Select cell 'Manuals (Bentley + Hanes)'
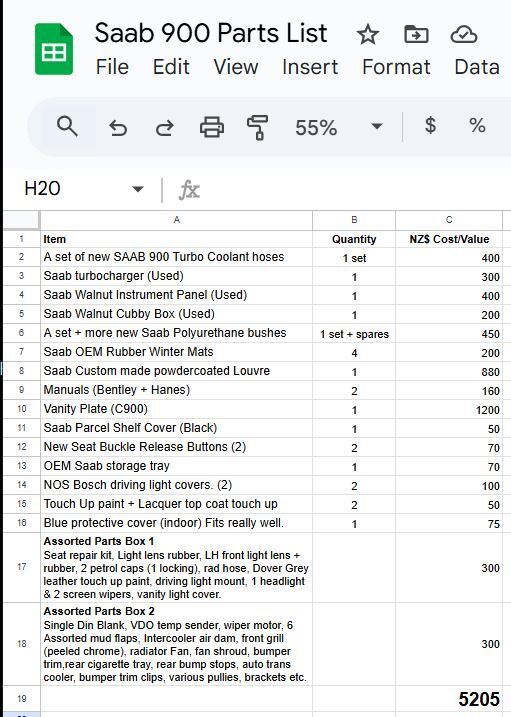 (176, 390)
